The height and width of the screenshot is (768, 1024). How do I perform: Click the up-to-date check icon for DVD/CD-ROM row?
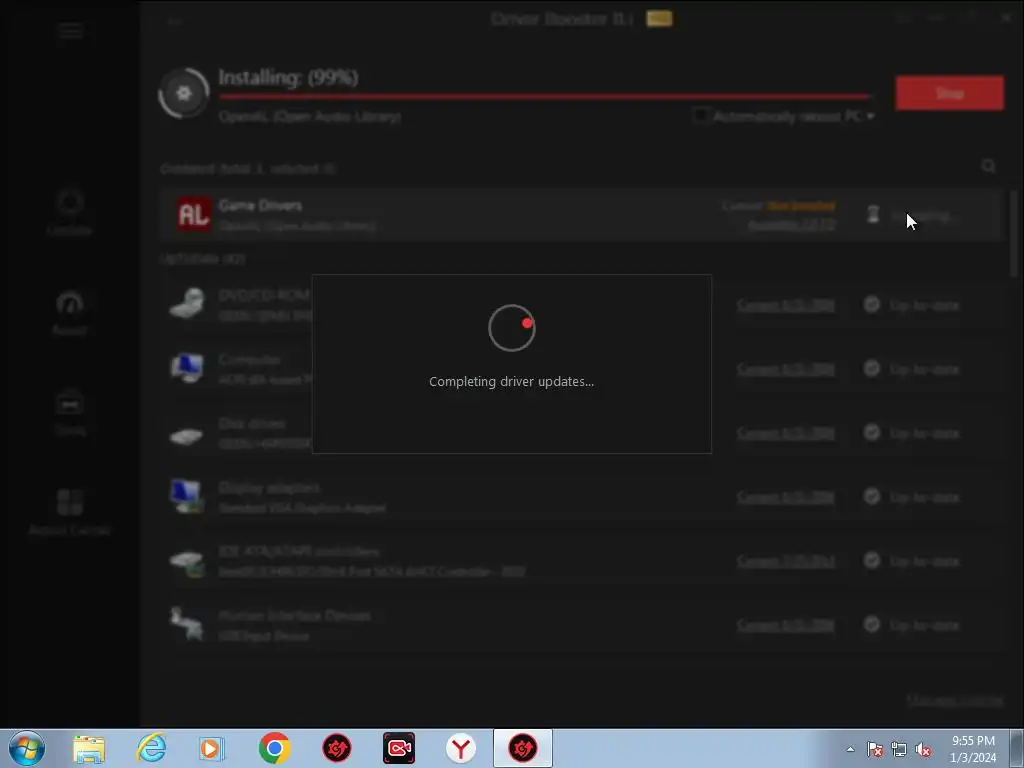[x=872, y=304]
